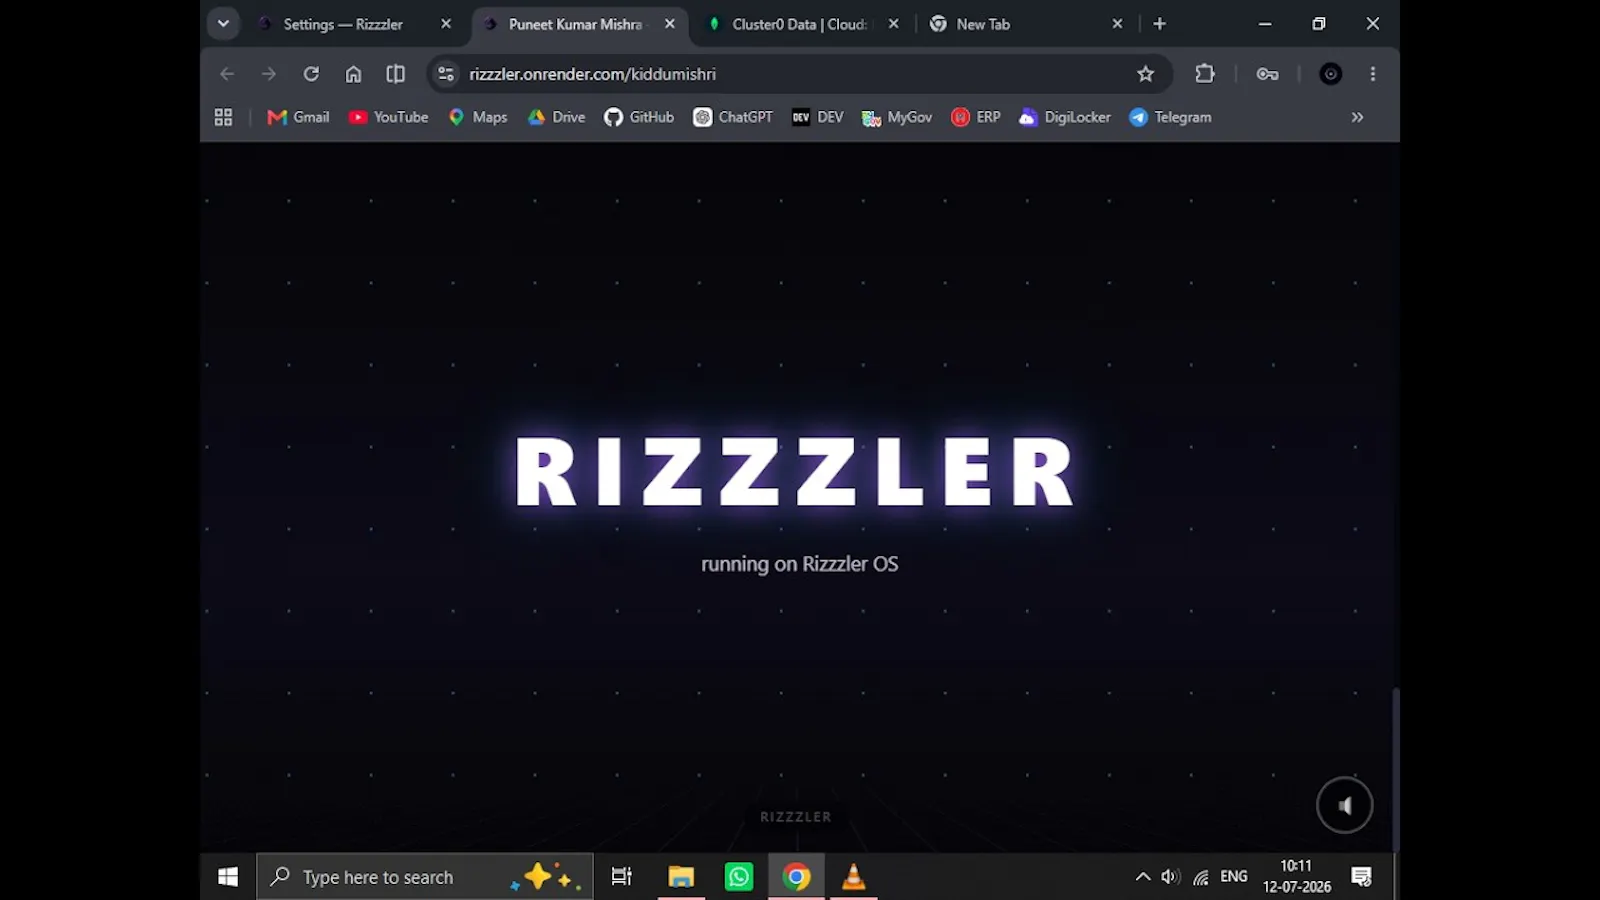
Task: Open the password manager key icon
Action: click(1268, 74)
